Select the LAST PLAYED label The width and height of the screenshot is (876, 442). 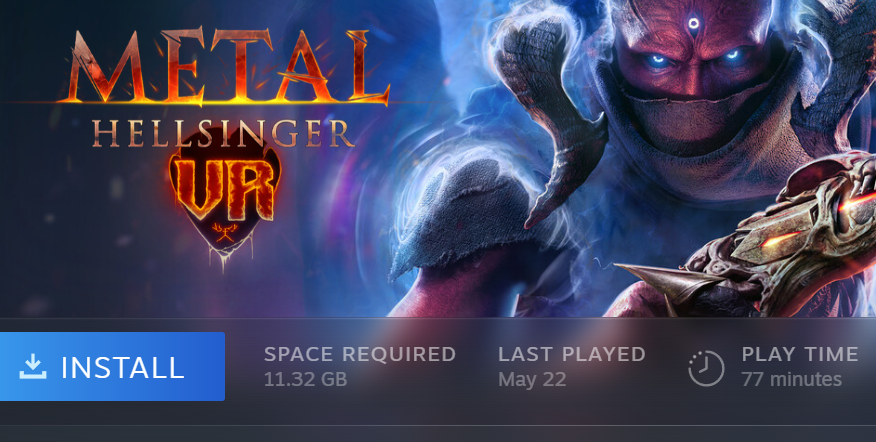pos(572,354)
